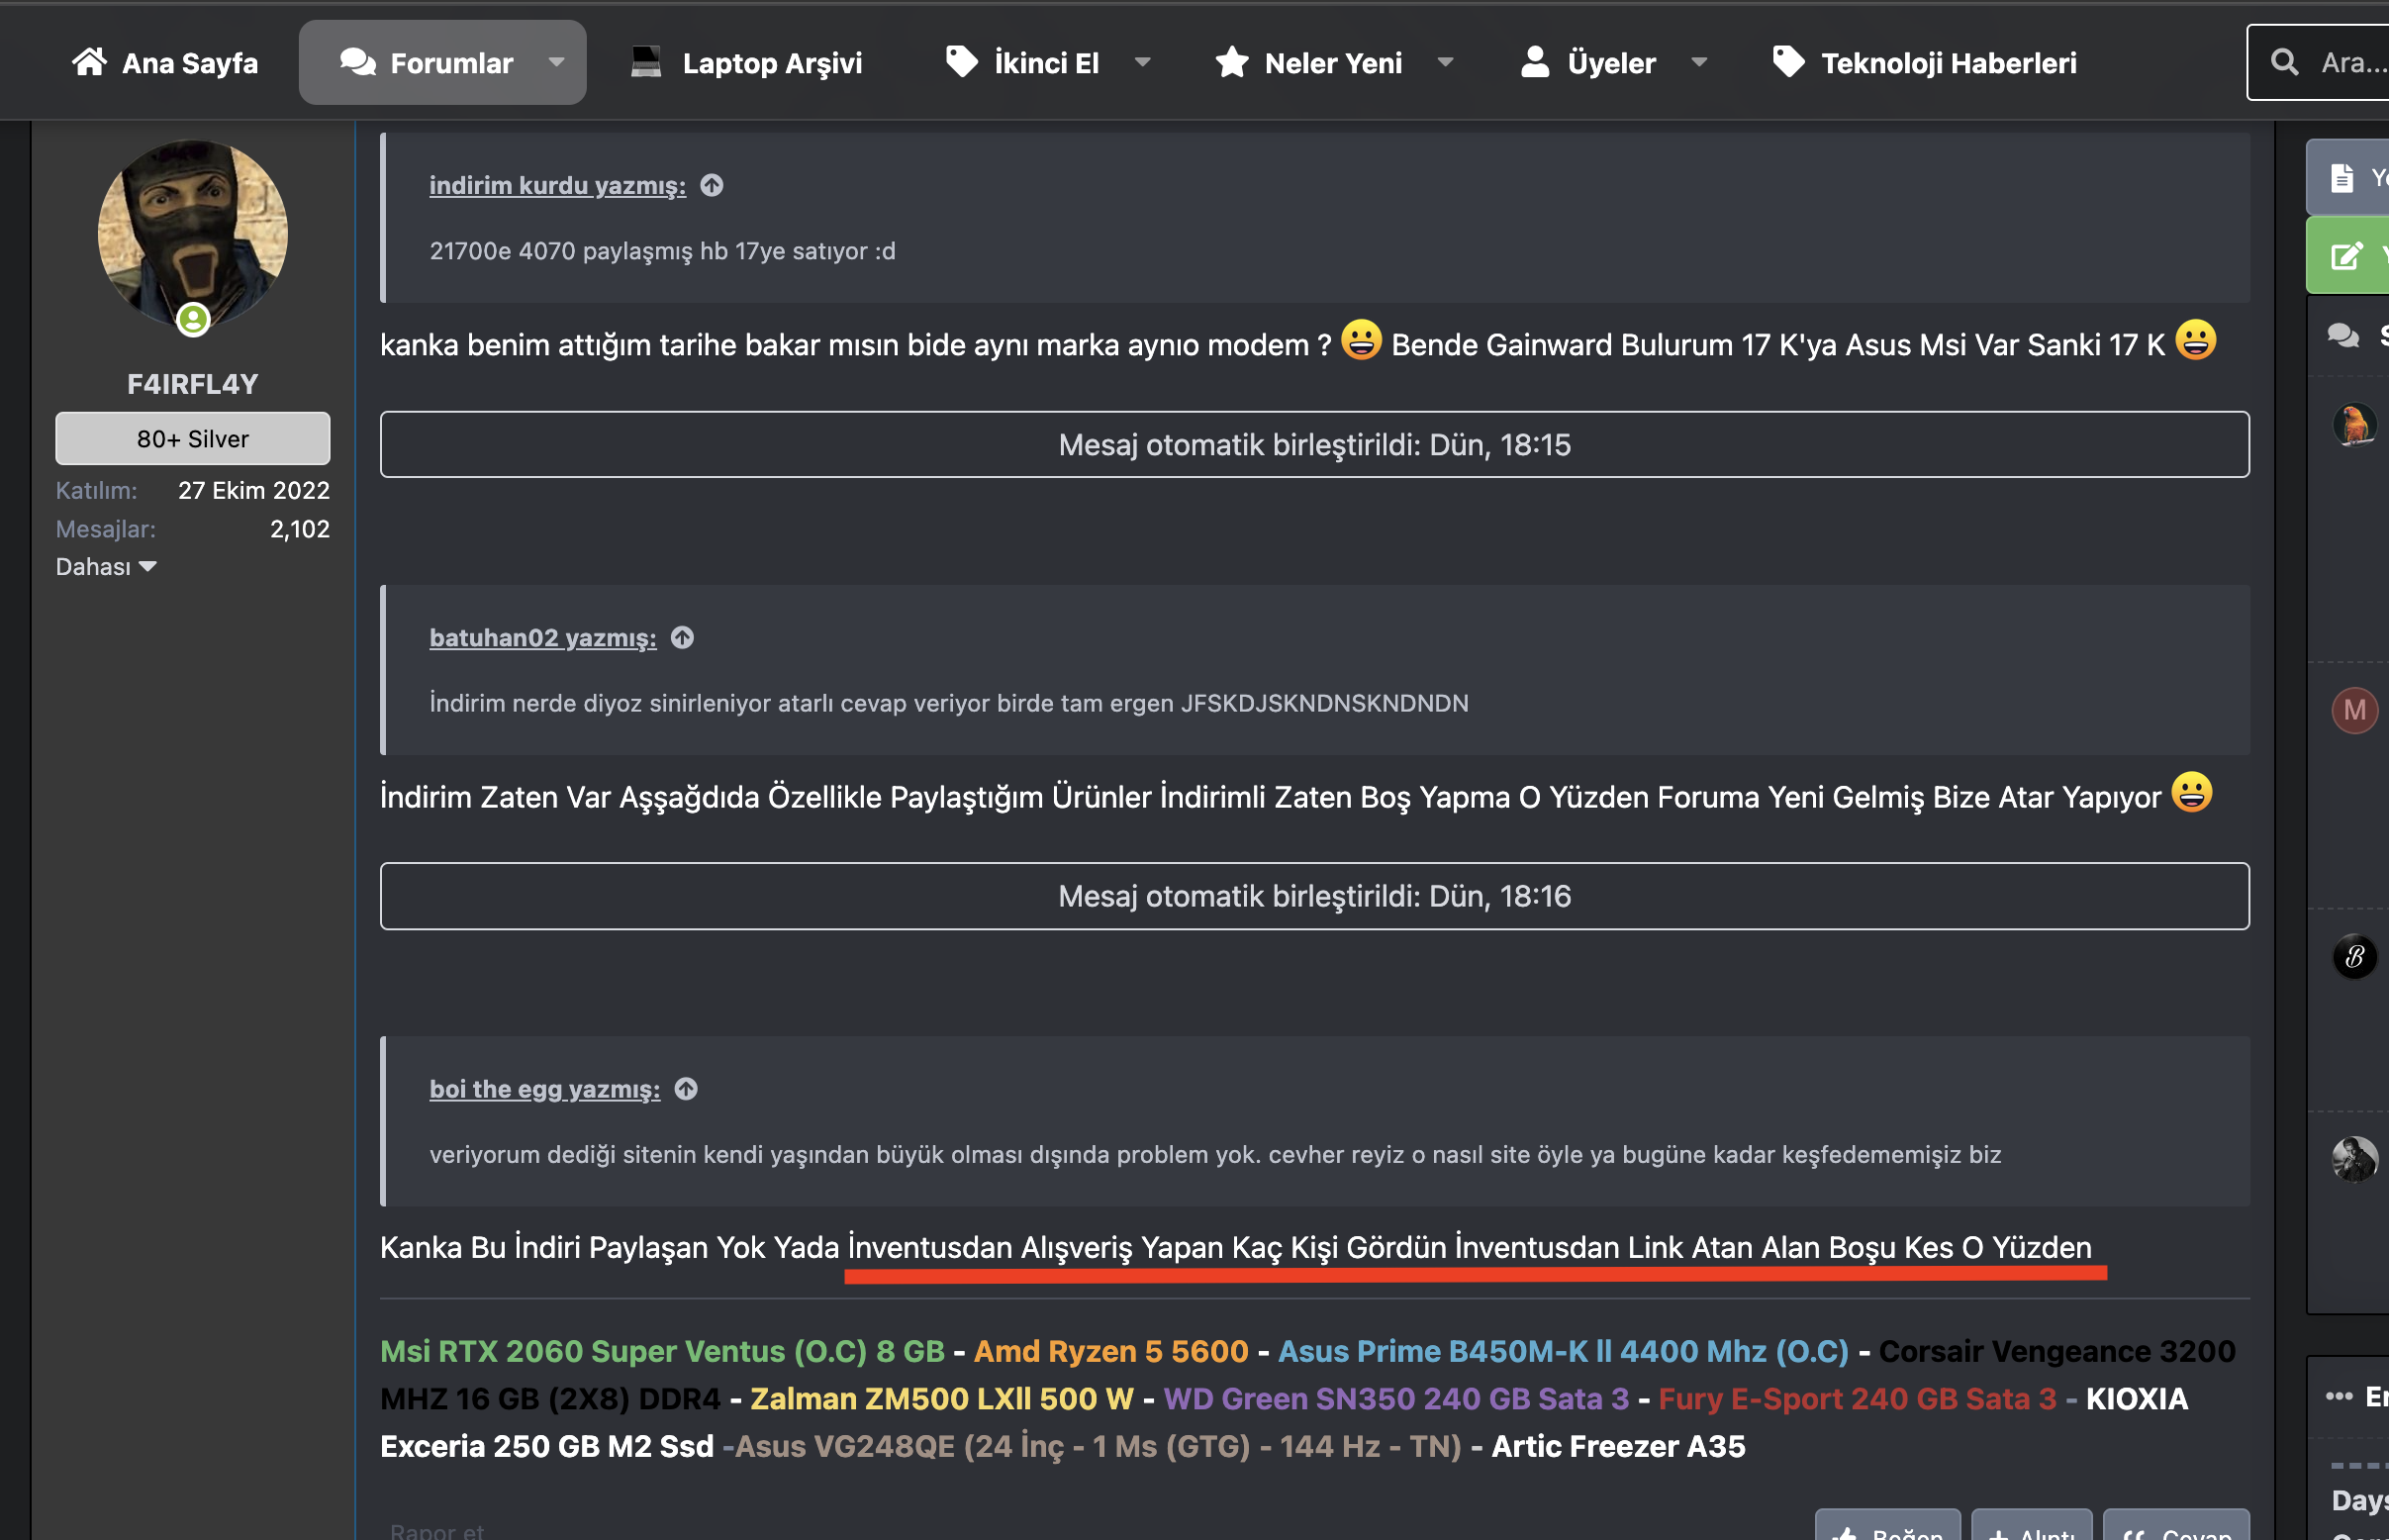Click the home icon beside Ana Sayfa
Screen dimensions: 2389x1540
89,62
